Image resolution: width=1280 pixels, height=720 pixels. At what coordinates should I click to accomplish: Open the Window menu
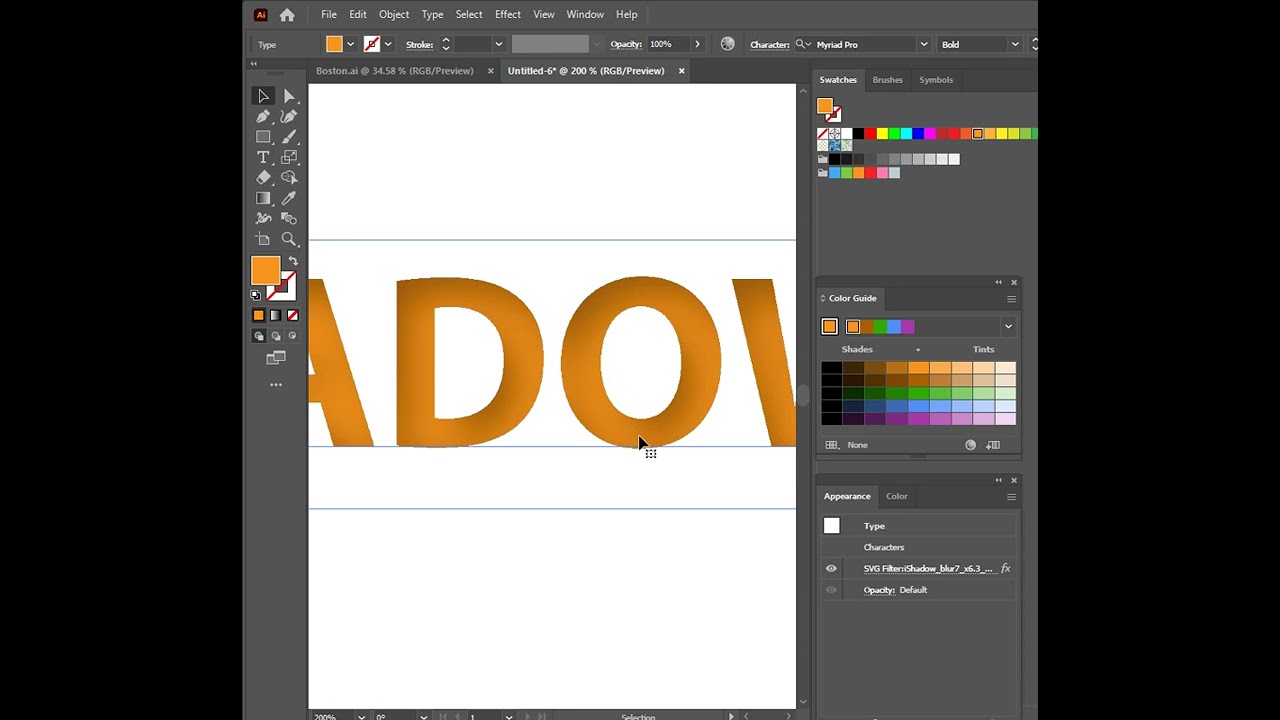[585, 15]
